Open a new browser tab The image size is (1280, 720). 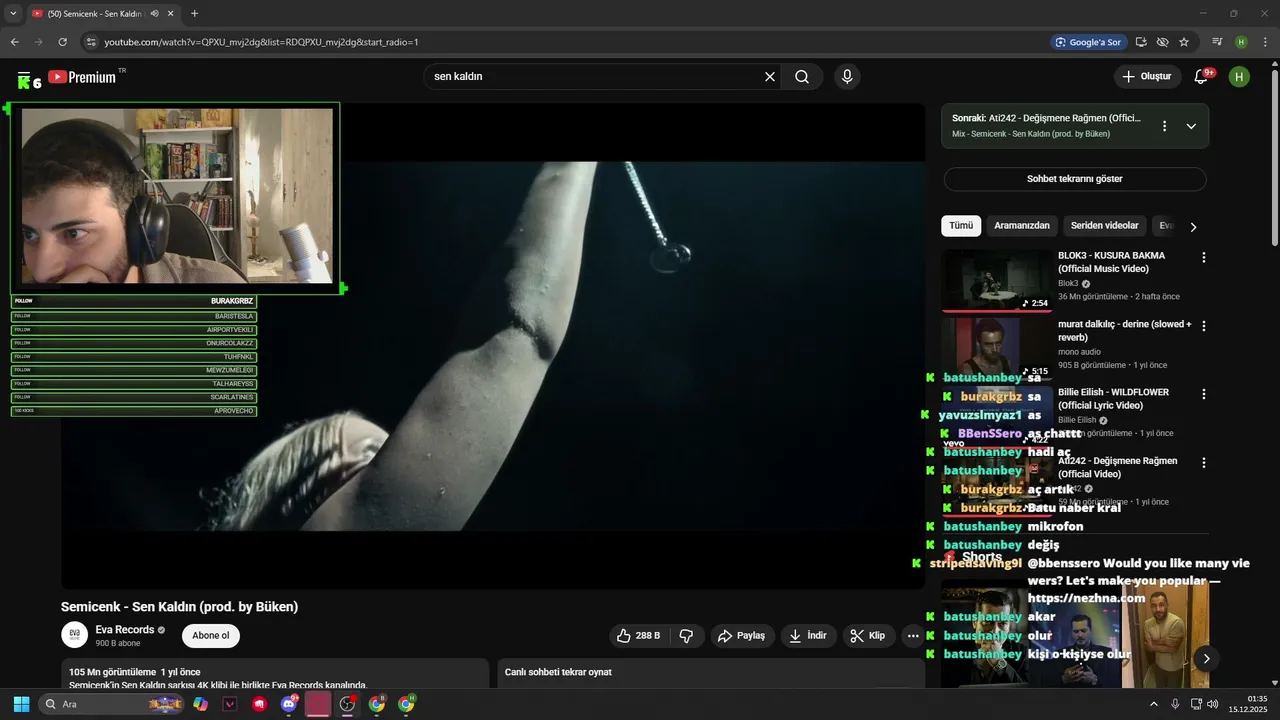click(194, 14)
